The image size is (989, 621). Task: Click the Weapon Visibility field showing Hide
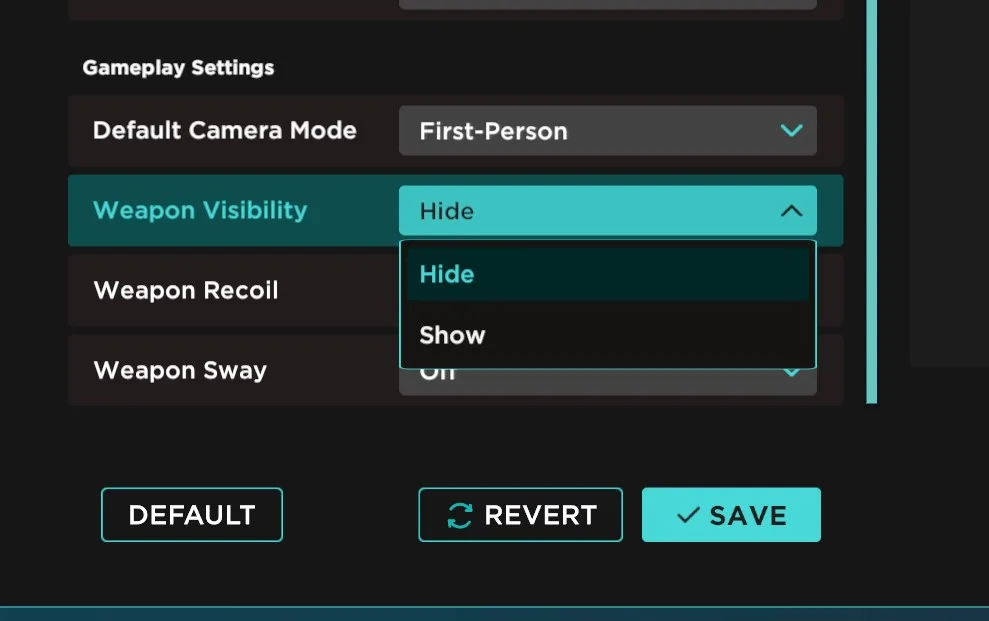click(x=590, y=211)
